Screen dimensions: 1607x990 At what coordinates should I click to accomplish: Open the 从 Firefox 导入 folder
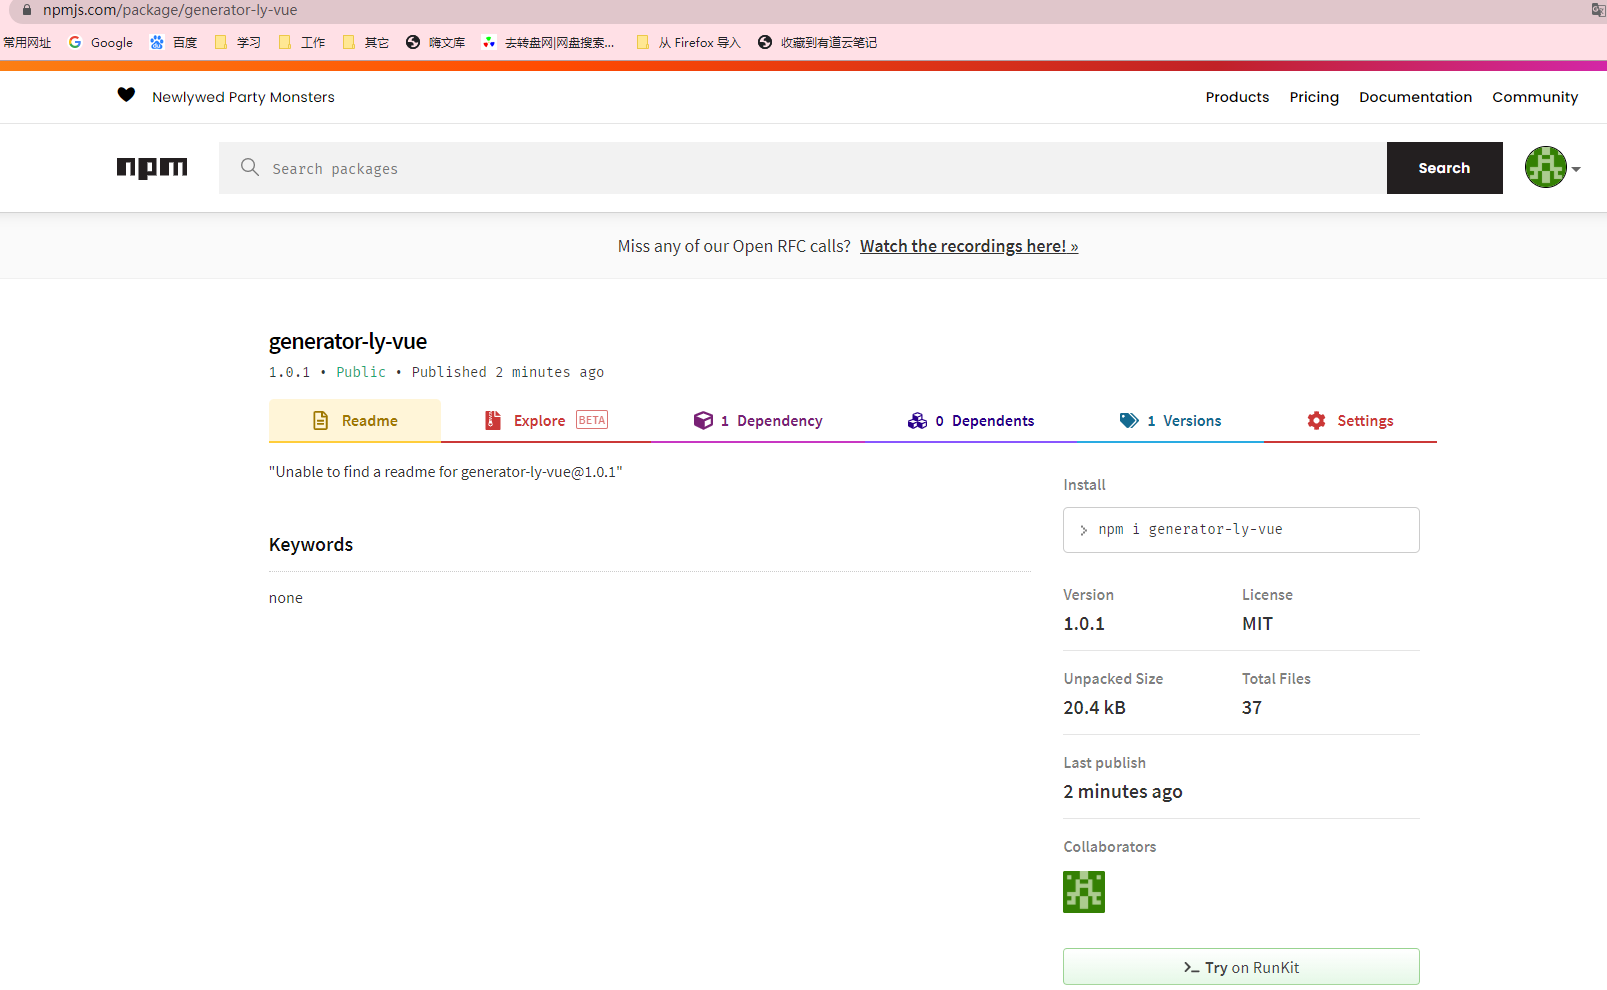pyautogui.click(x=689, y=42)
